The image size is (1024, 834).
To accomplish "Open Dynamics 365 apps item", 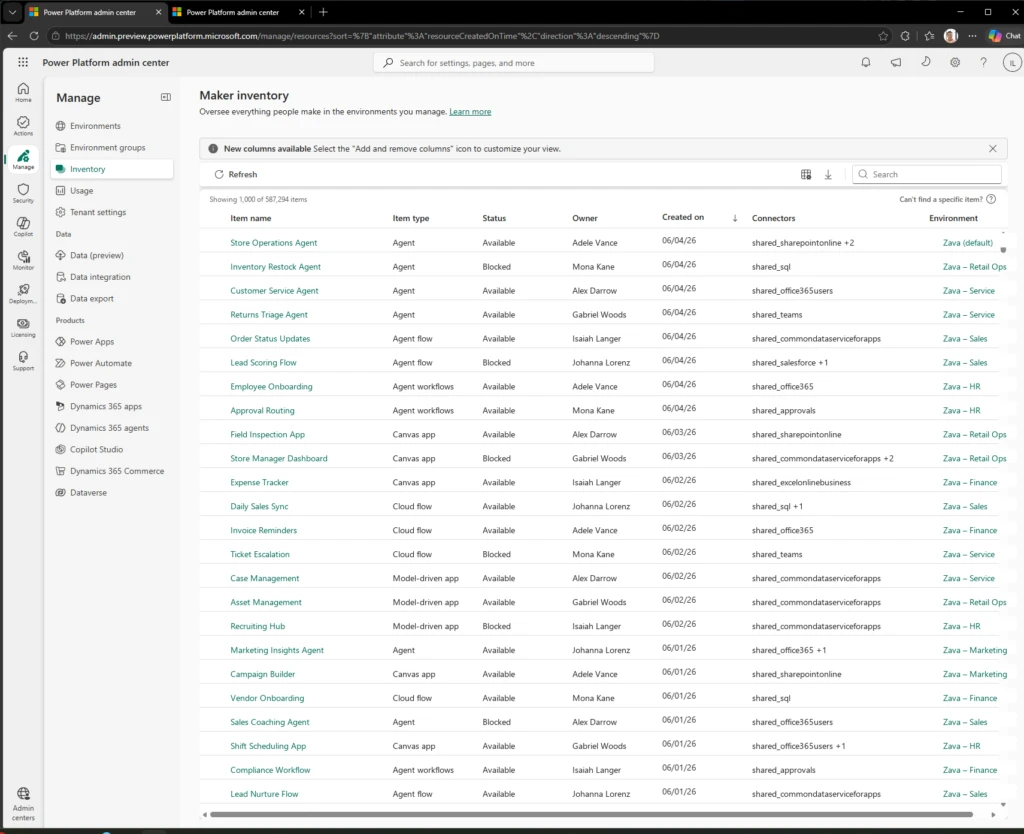I will click(x=106, y=406).
